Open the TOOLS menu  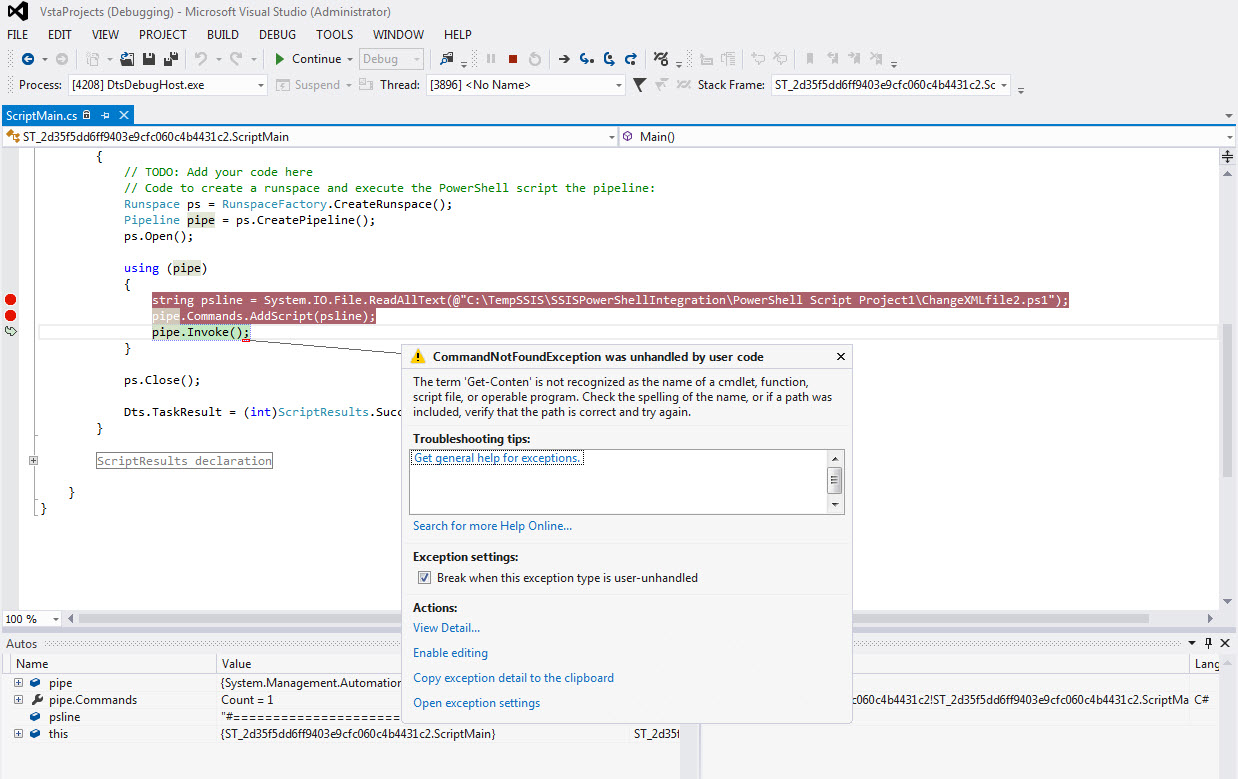(335, 34)
